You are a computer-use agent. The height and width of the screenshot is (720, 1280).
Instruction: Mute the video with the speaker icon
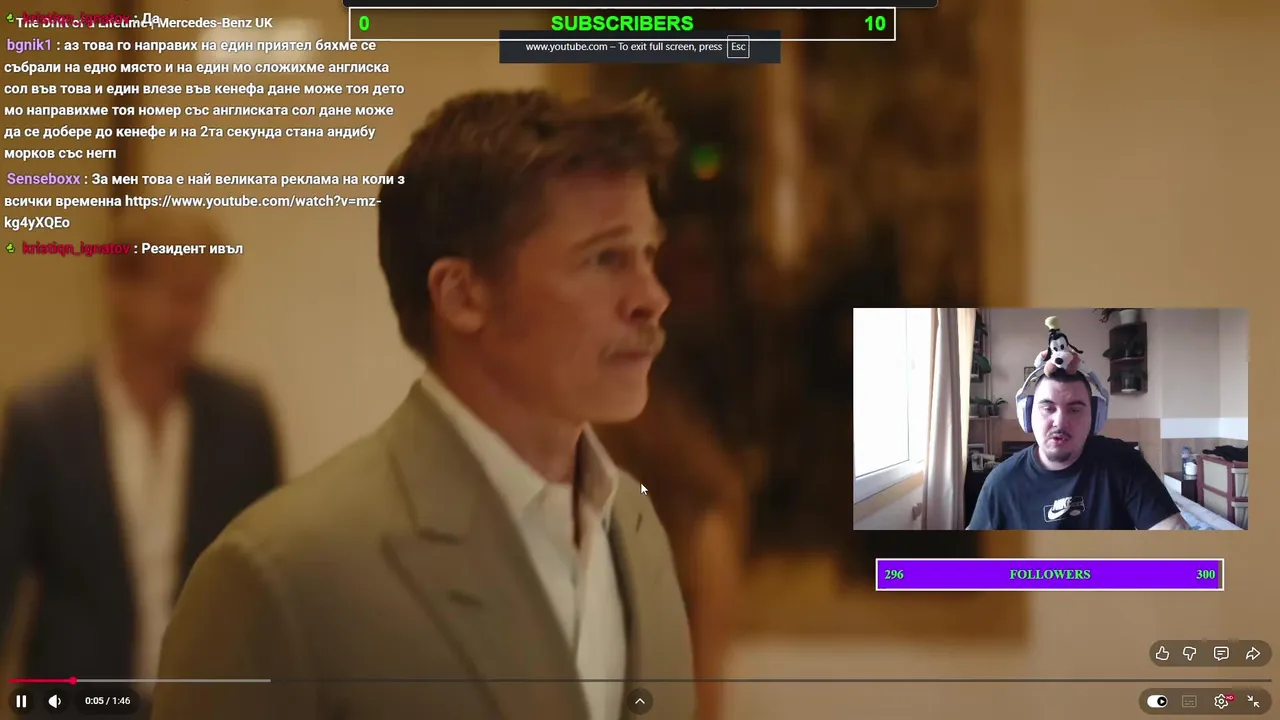coord(55,701)
